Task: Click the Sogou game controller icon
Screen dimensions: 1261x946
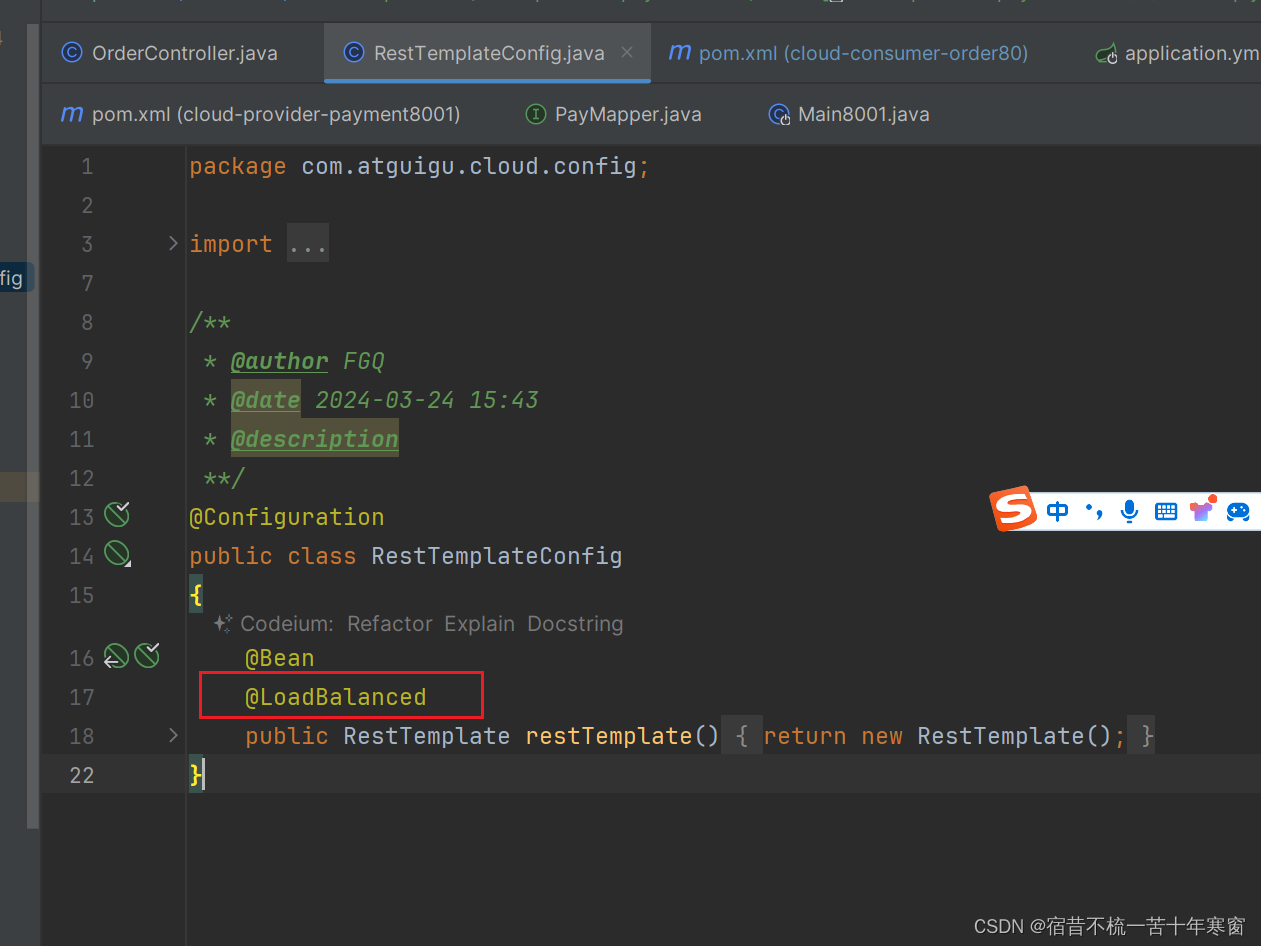Action: (1239, 511)
